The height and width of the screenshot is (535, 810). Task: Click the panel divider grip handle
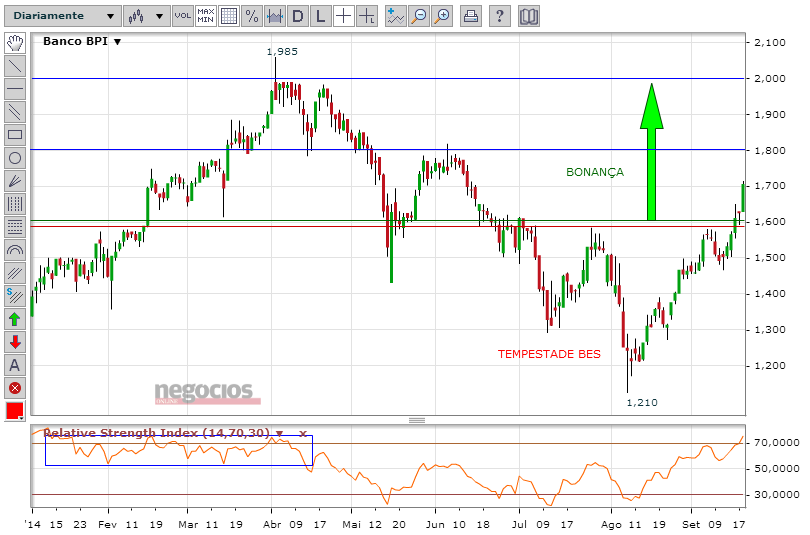tap(417, 420)
